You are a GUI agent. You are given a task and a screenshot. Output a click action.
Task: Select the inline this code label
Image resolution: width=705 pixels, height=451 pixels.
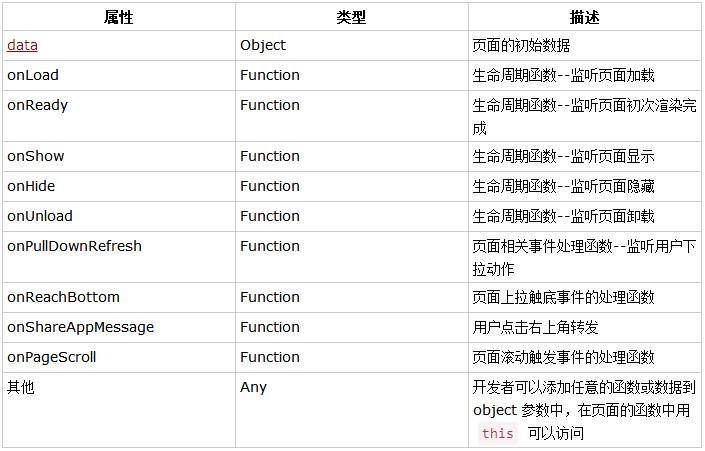[497, 433]
